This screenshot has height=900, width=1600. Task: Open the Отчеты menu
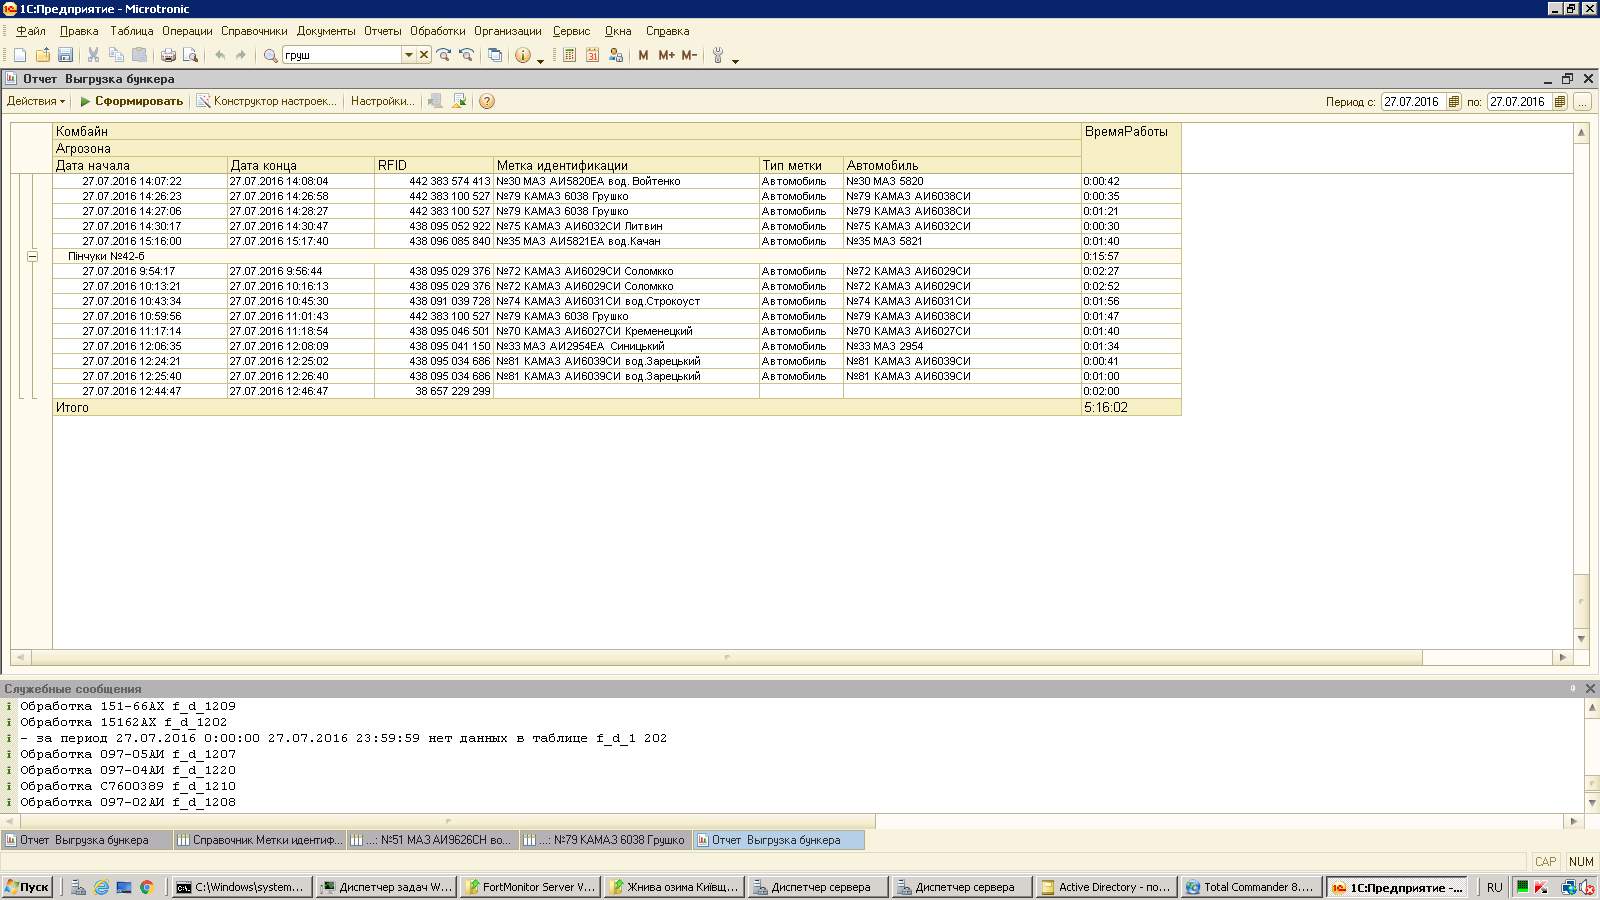coord(382,31)
